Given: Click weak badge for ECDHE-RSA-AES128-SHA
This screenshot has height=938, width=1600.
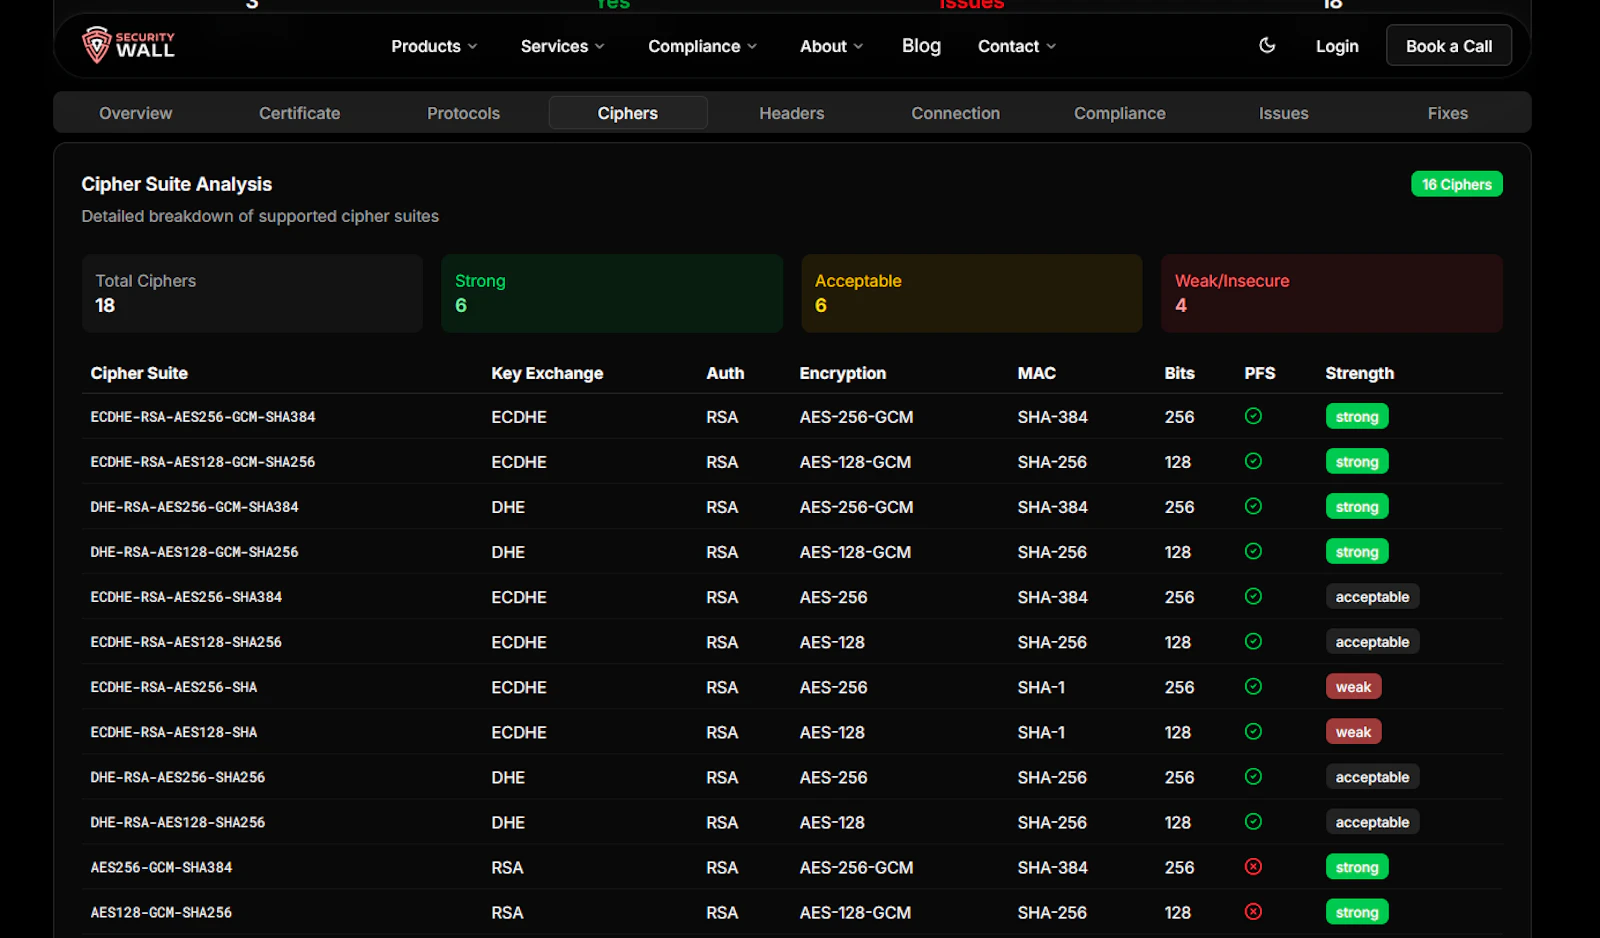Looking at the screenshot, I should 1353,732.
